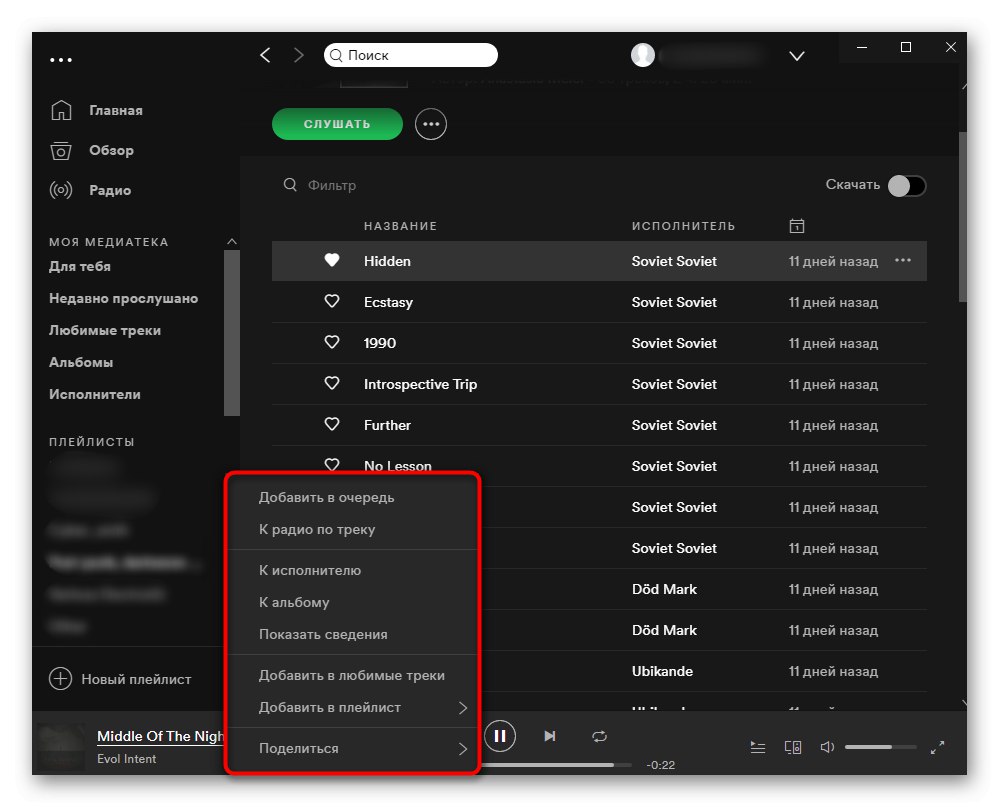Choose К альбому menu item
Viewport: 999px width, 807px height.
click(294, 602)
